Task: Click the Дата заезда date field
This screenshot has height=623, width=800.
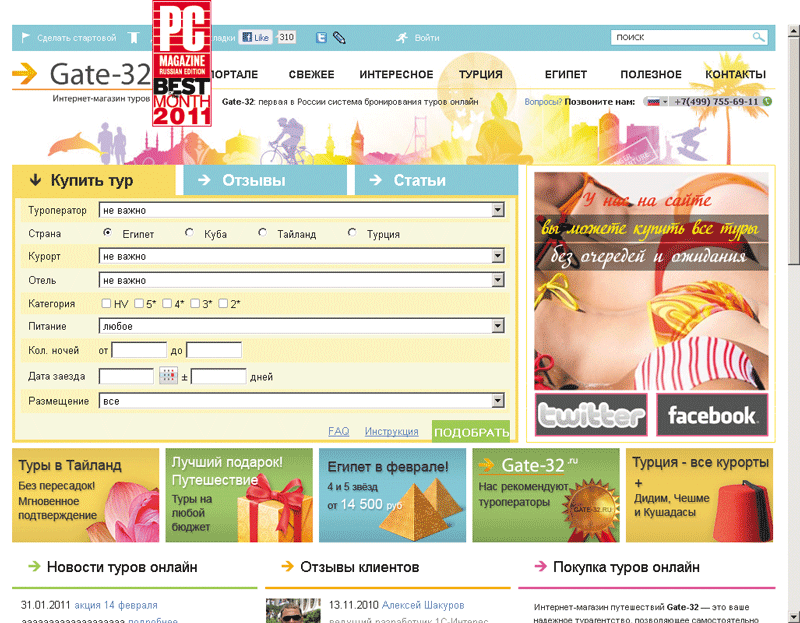Action: click(x=126, y=376)
